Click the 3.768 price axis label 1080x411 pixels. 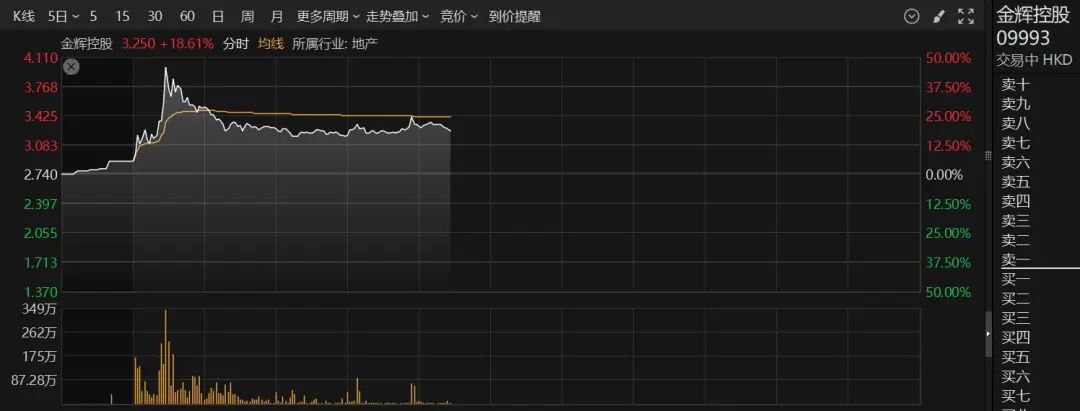tap(41, 87)
